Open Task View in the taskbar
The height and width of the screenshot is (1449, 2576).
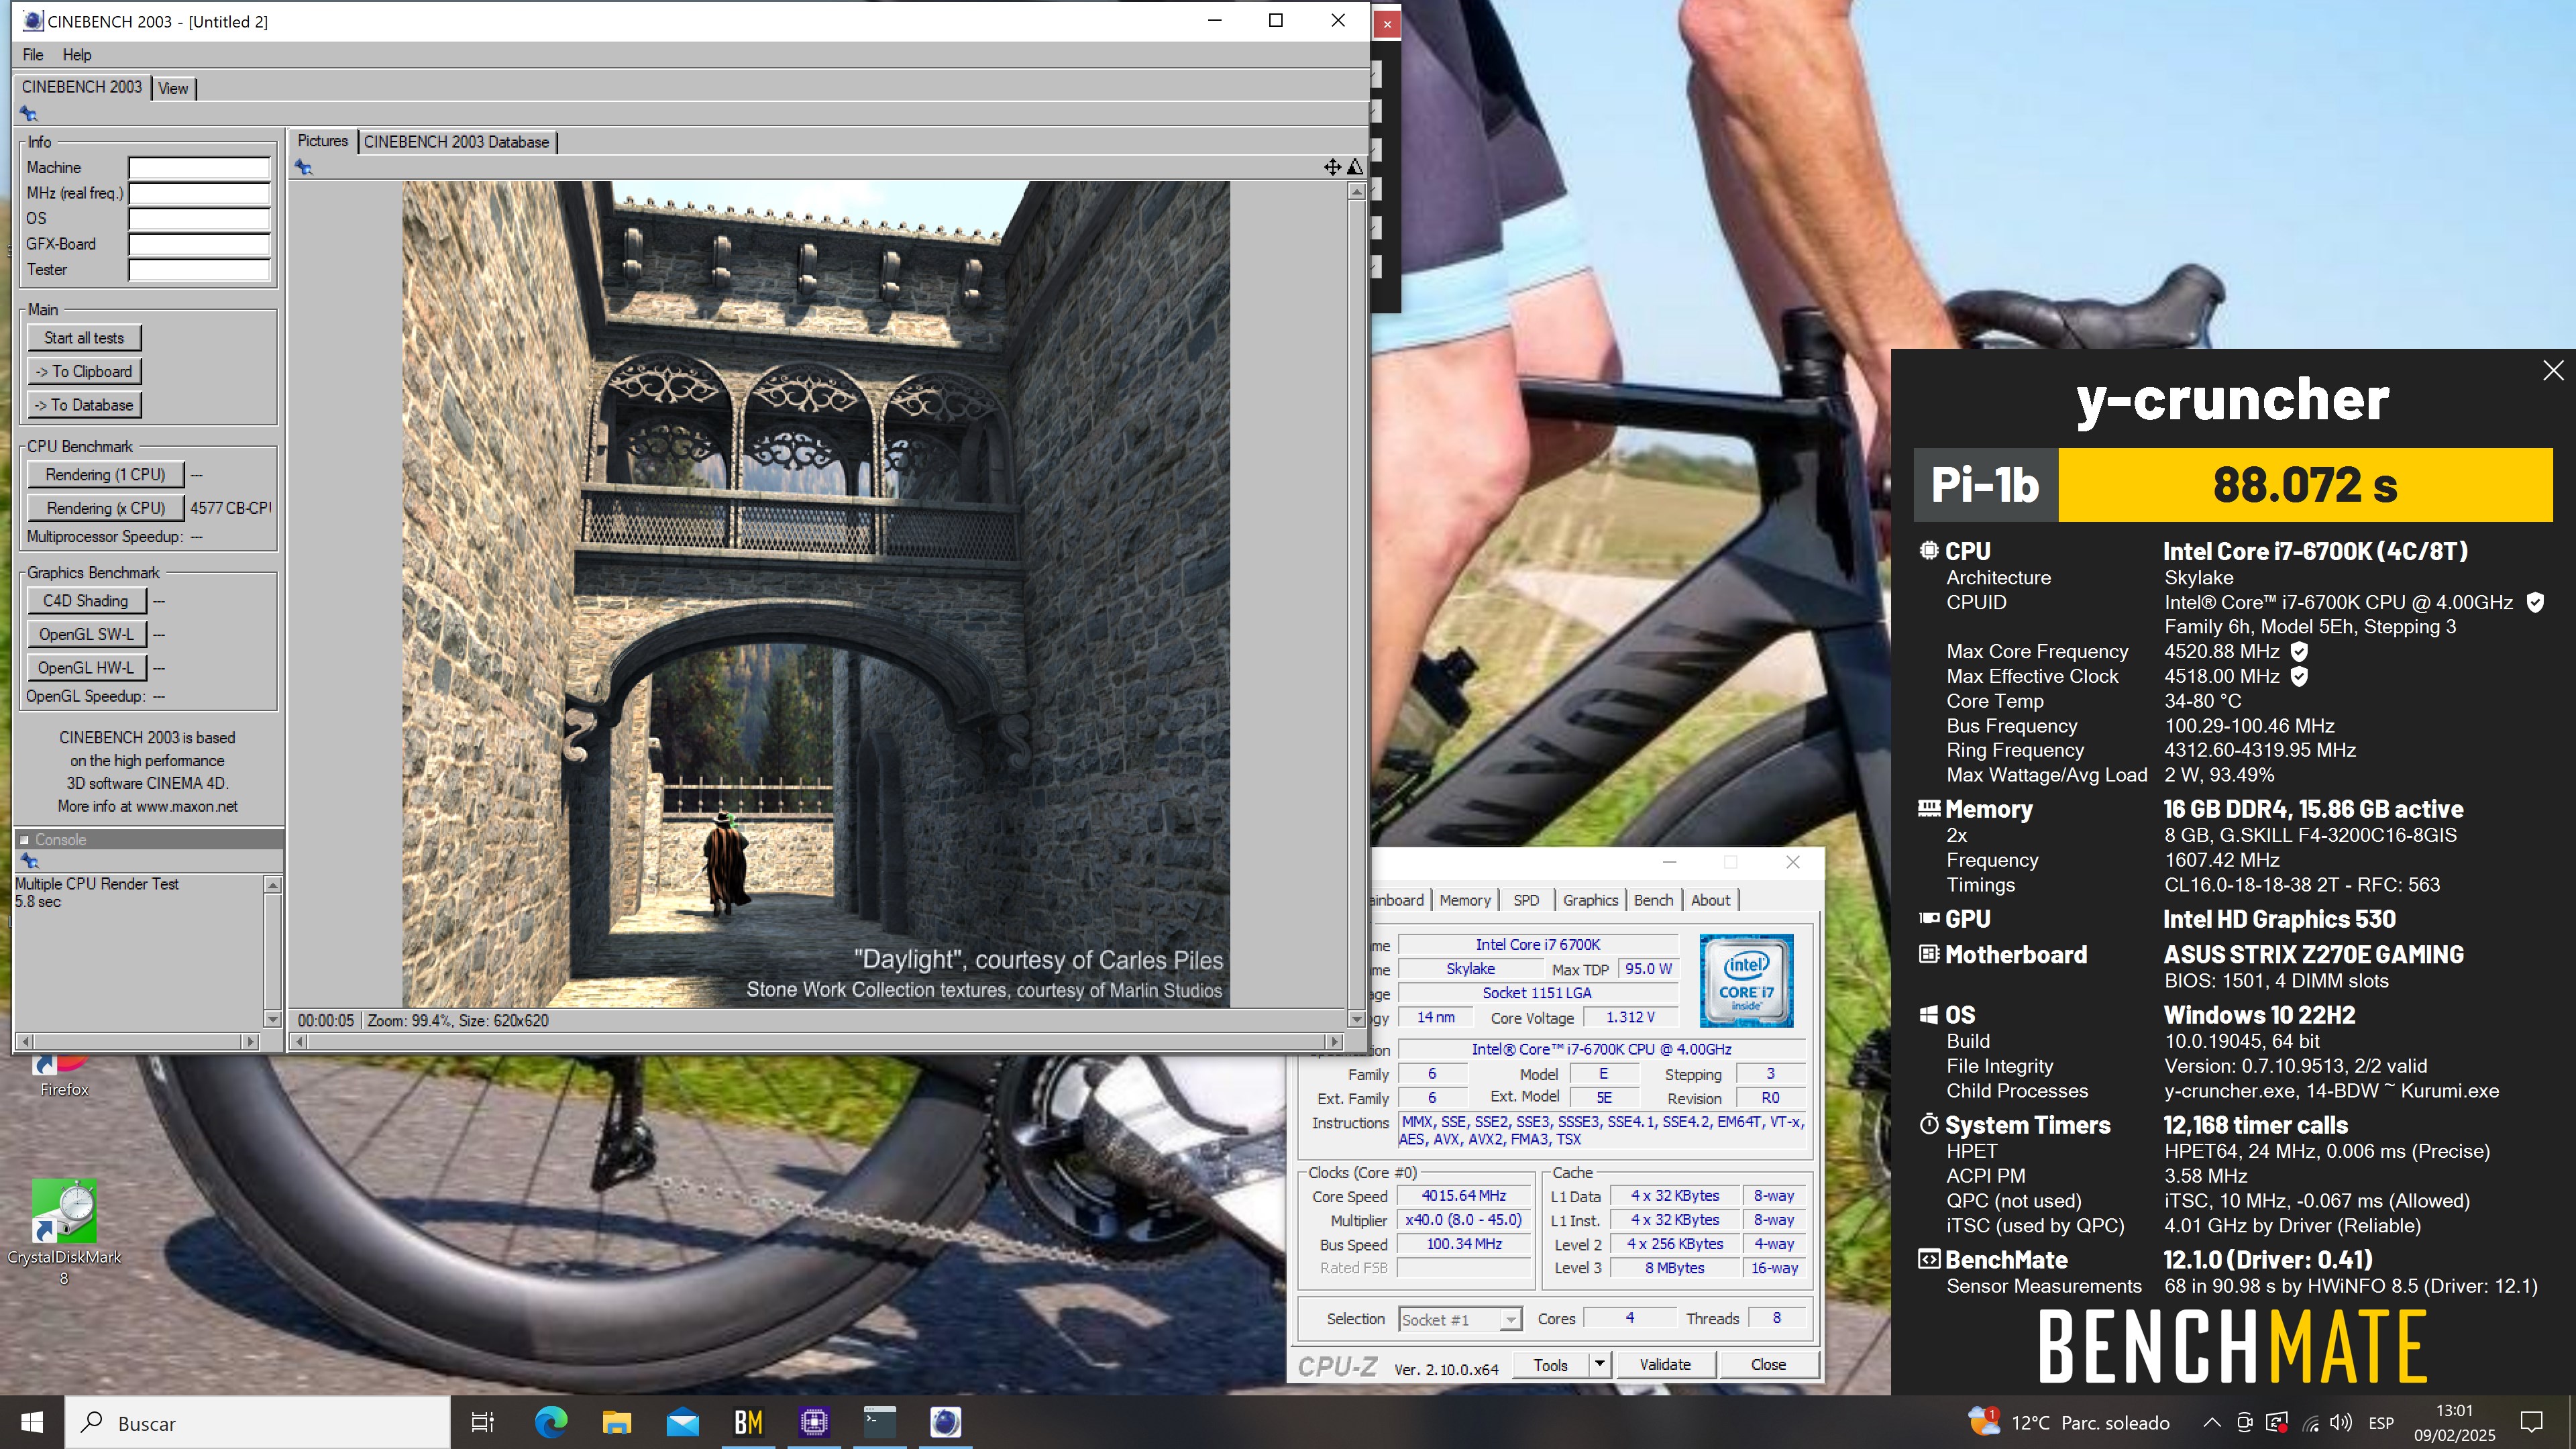tap(483, 1422)
